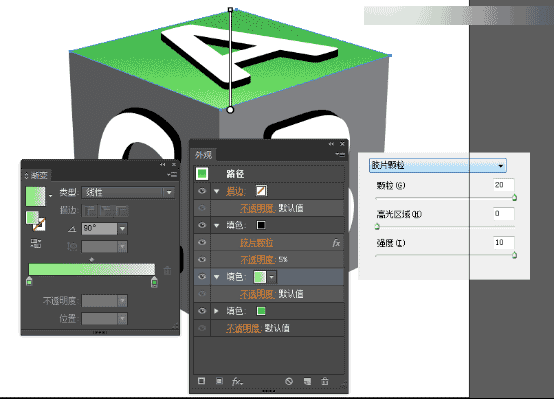The width and height of the screenshot is (554, 399).
Task: Click the 描边 link in the Appearance panel
Action: 235,191
